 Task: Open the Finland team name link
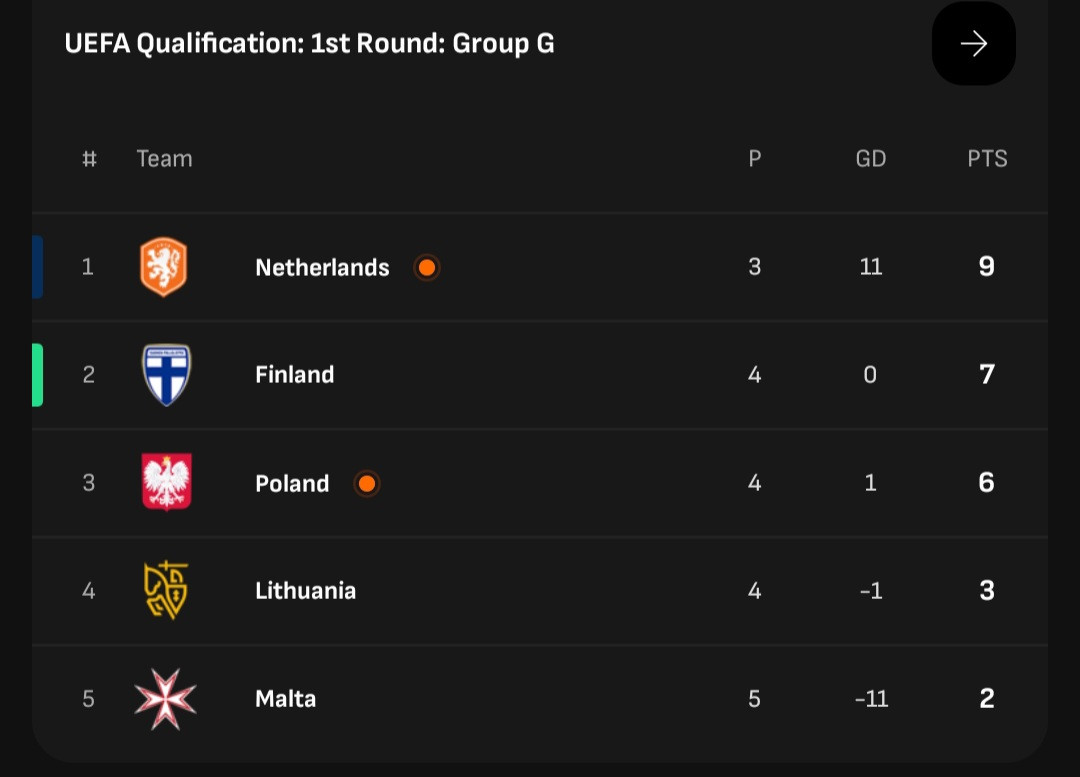pyautogui.click(x=295, y=375)
